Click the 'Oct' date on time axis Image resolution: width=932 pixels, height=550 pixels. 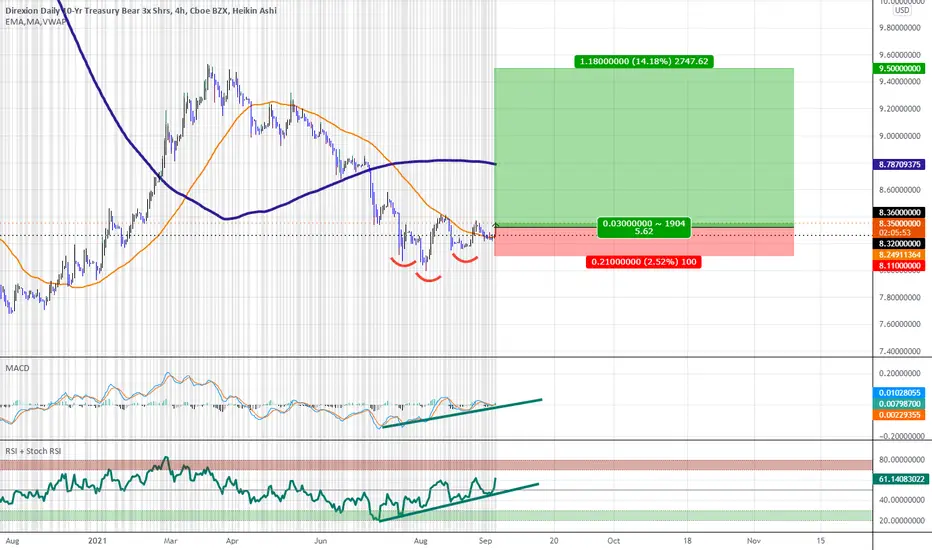point(614,540)
